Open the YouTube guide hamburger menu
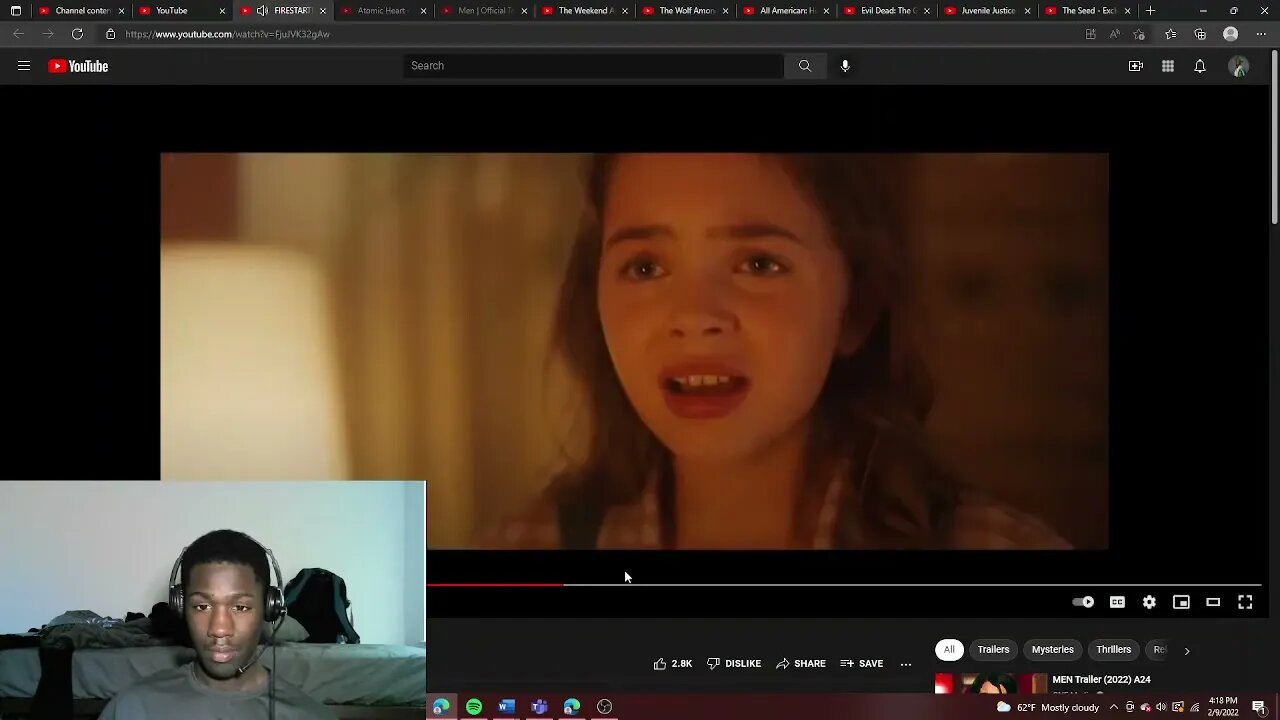This screenshot has width=1280, height=720. [x=24, y=66]
